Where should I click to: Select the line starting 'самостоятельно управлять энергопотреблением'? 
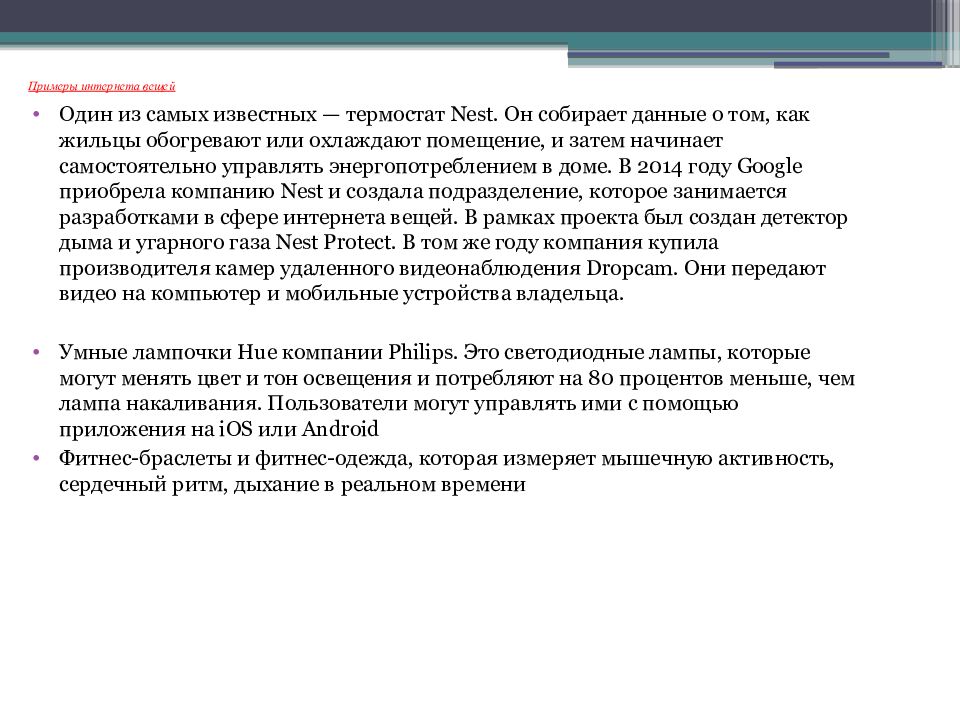point(430,166)
